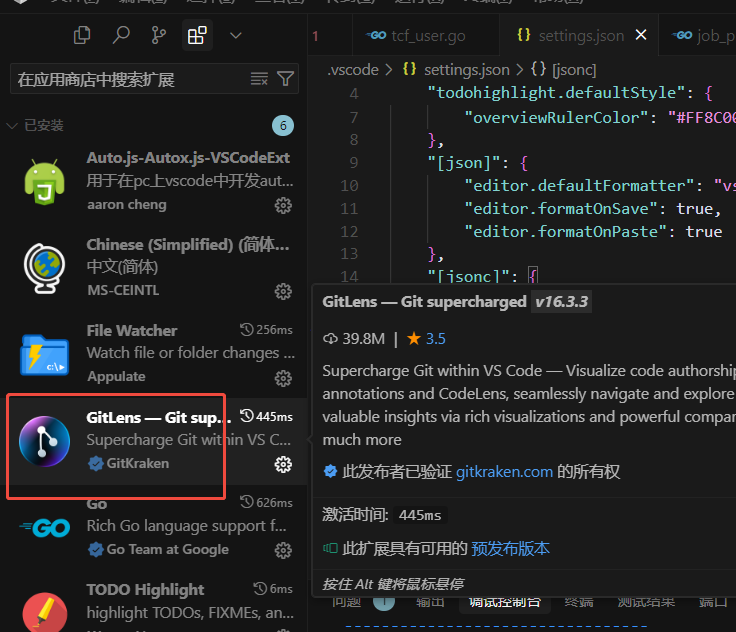Click .vscode breadcrumb segment
This screenshot has height=632, width=736.
coord(353,70)
